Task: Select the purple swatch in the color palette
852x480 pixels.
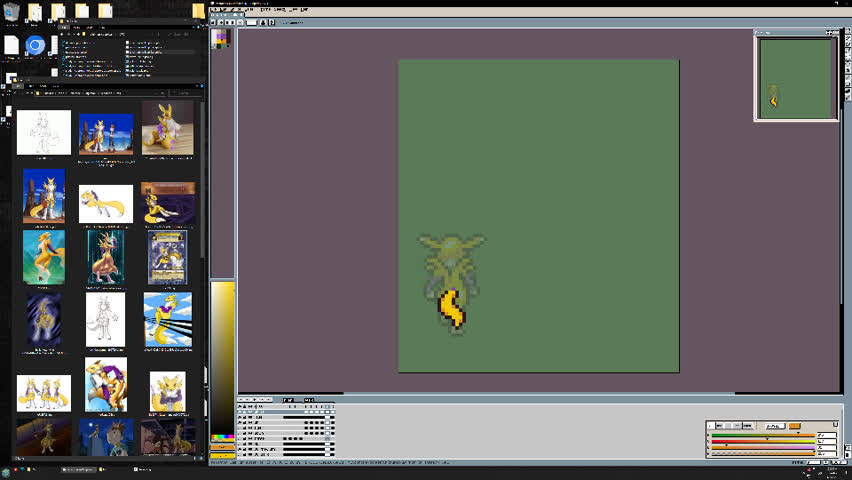Action: (219, 36)
